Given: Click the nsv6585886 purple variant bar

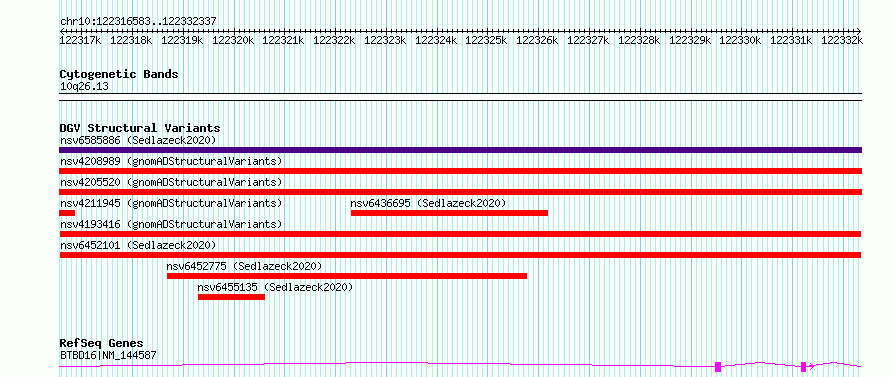Looking at the screenshot, I should tap(460, 150).
